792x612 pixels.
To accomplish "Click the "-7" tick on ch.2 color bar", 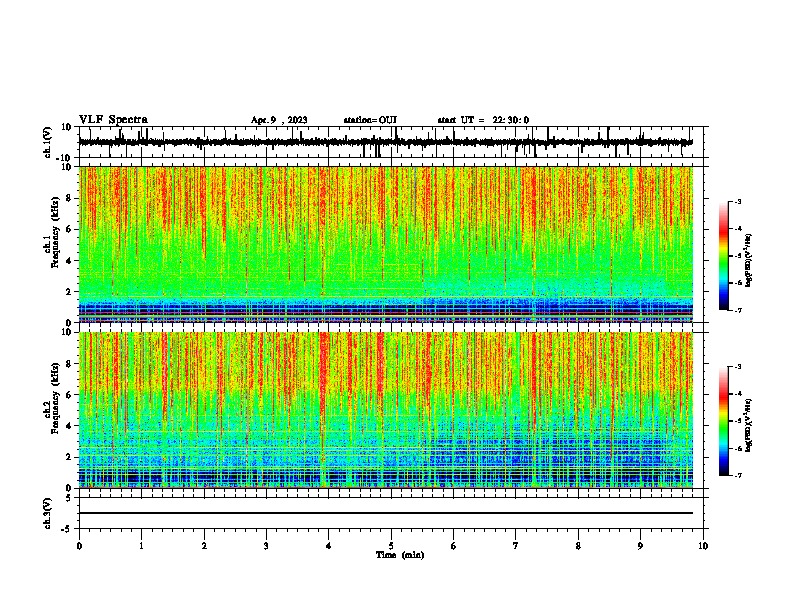I will pos(737,475).
